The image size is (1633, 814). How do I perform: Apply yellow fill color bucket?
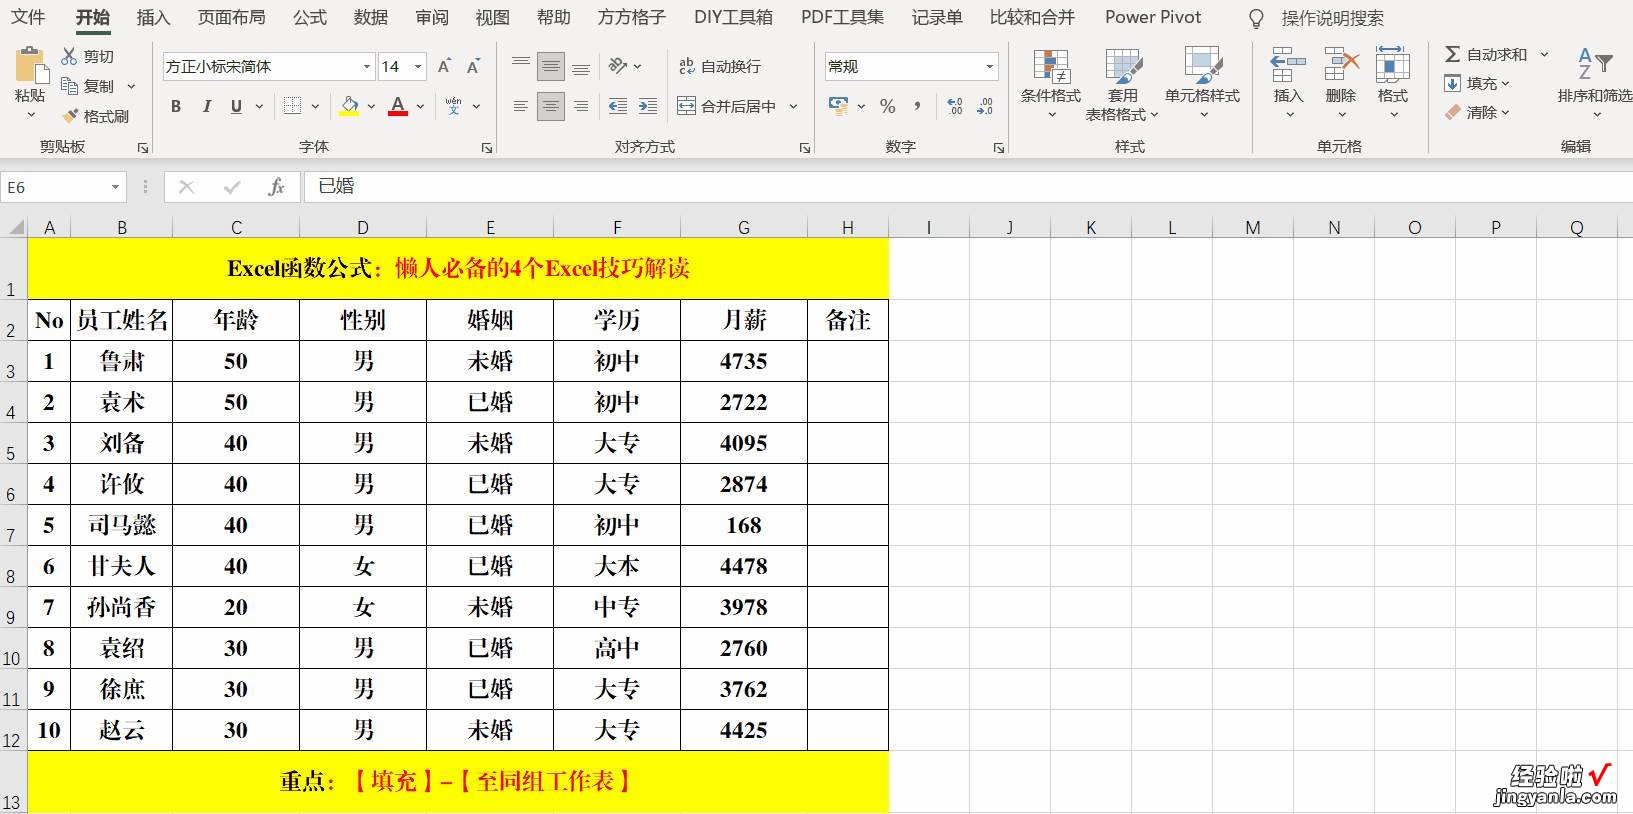point(349,106)
